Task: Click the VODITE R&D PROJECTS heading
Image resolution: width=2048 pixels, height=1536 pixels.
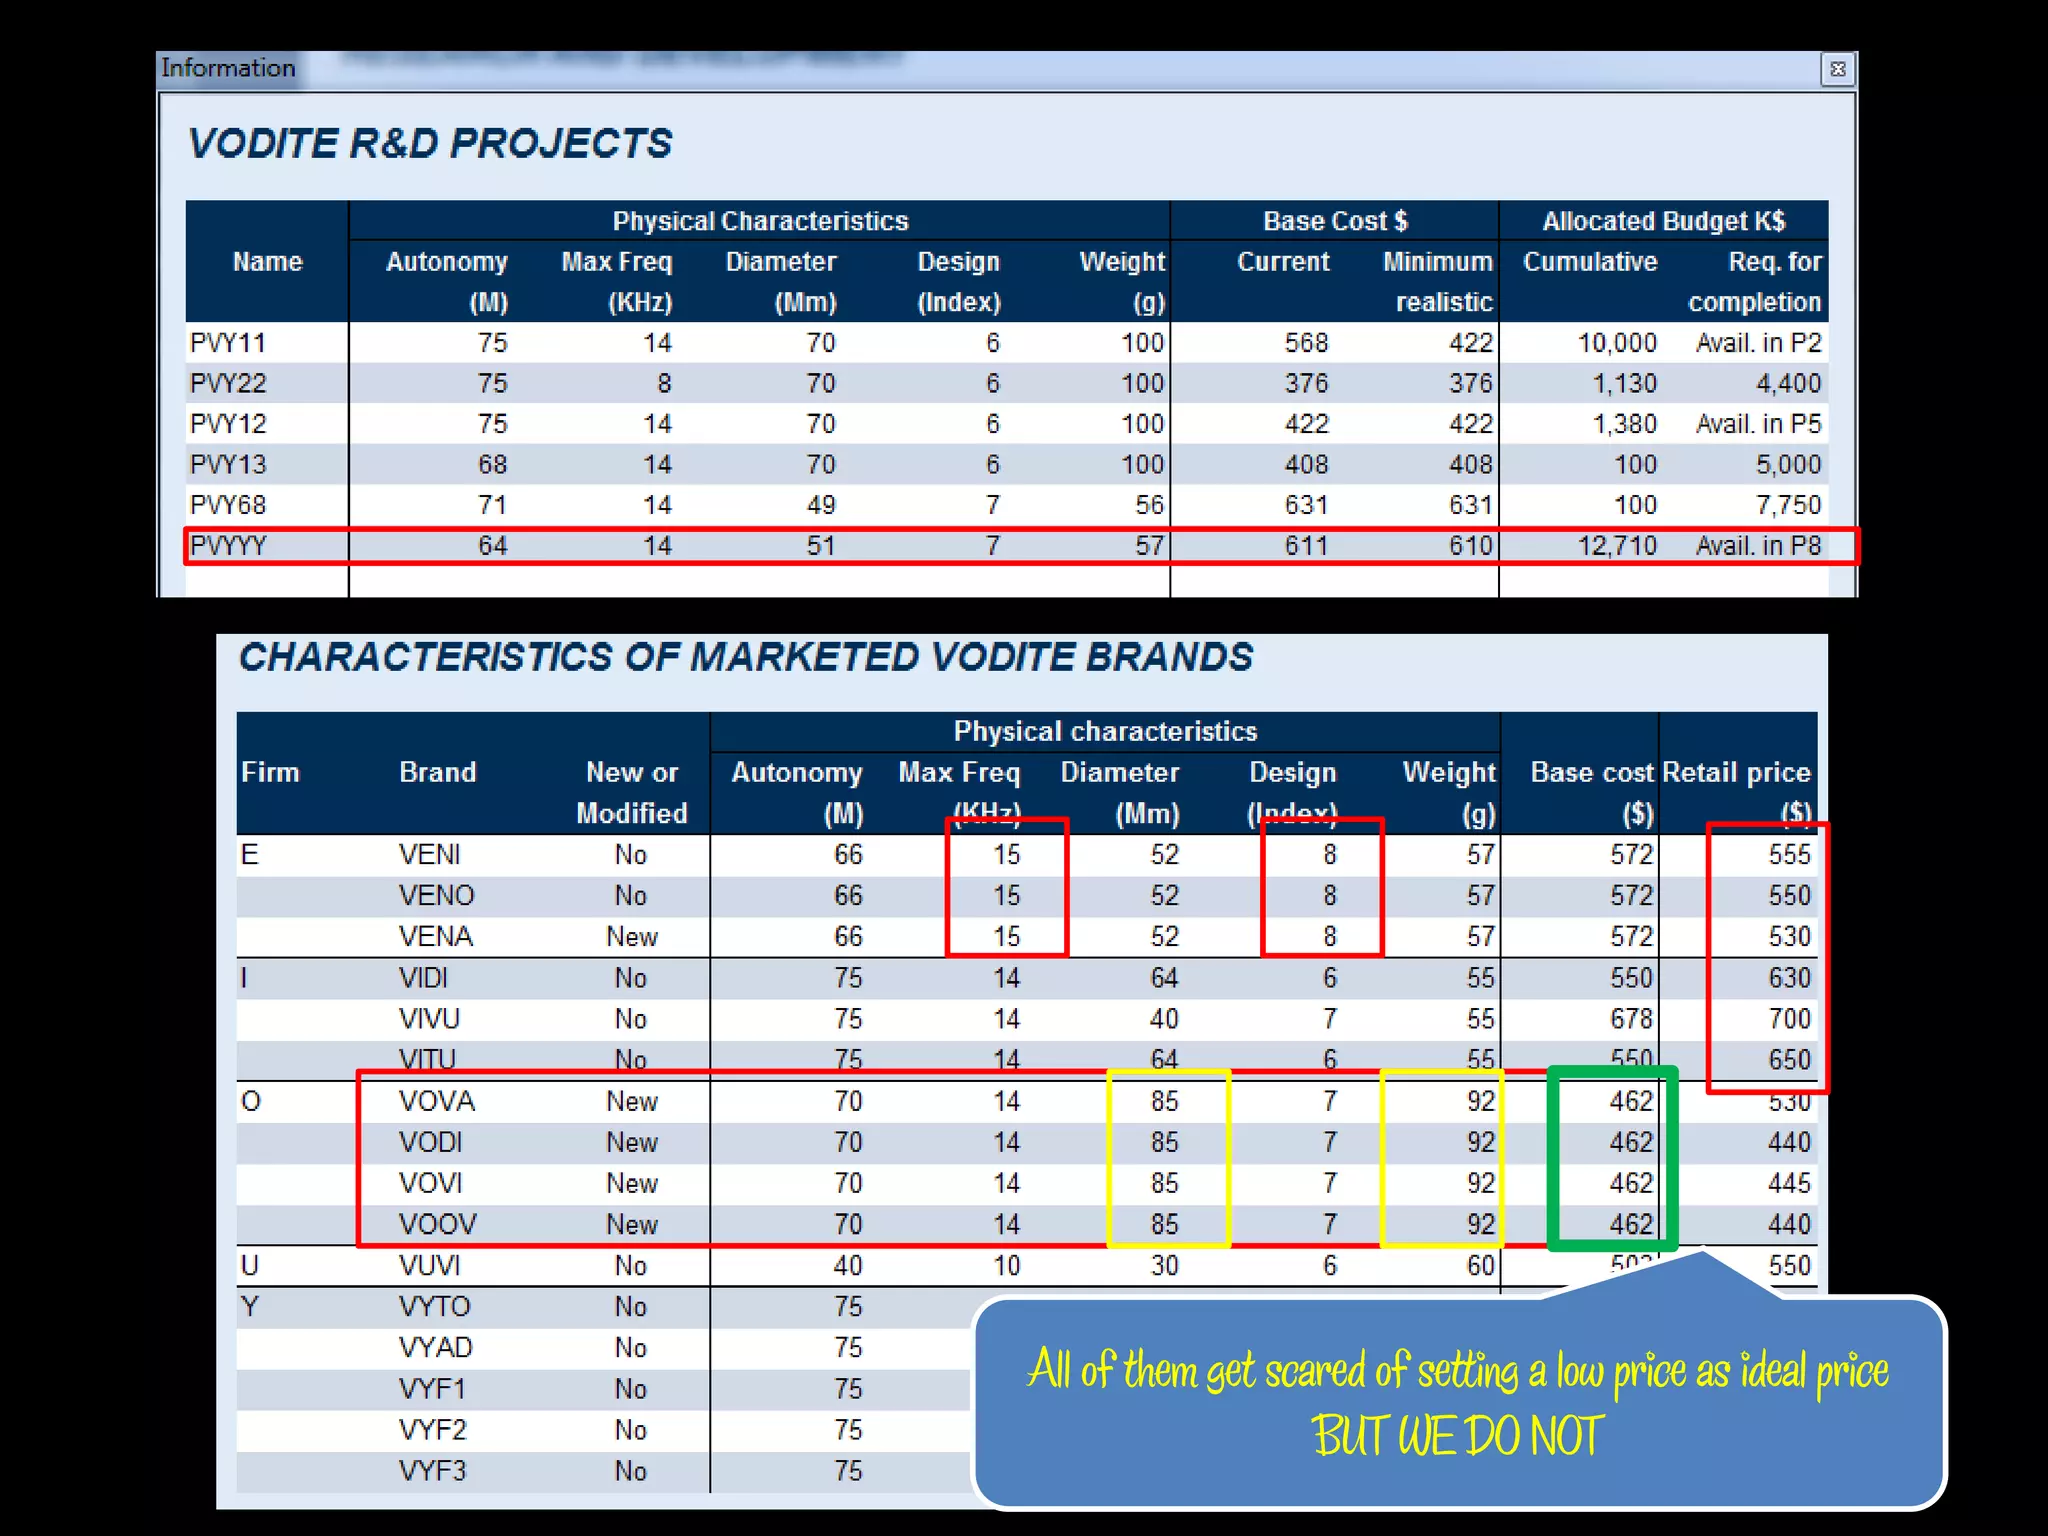Action: click(430, 144)
